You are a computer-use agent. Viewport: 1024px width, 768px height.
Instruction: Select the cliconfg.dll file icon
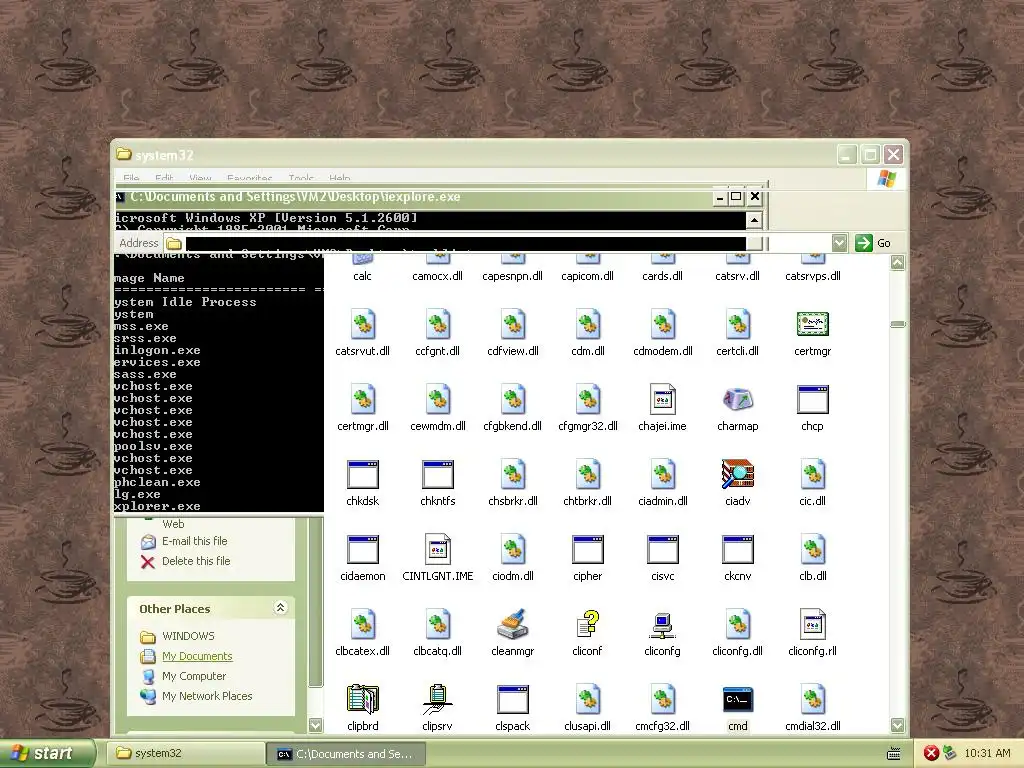pos(737,625)
